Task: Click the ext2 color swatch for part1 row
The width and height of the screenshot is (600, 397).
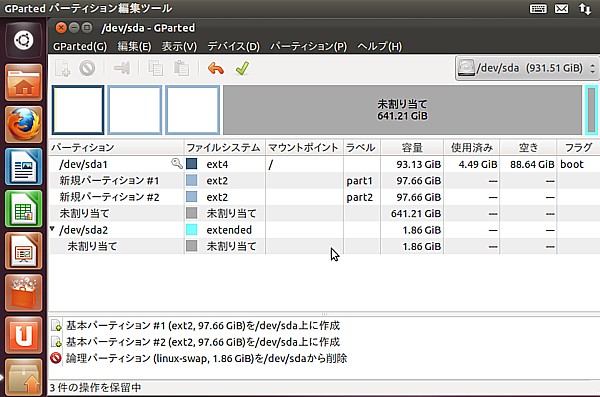Action: pyautogui.click(x=191, y=180)
